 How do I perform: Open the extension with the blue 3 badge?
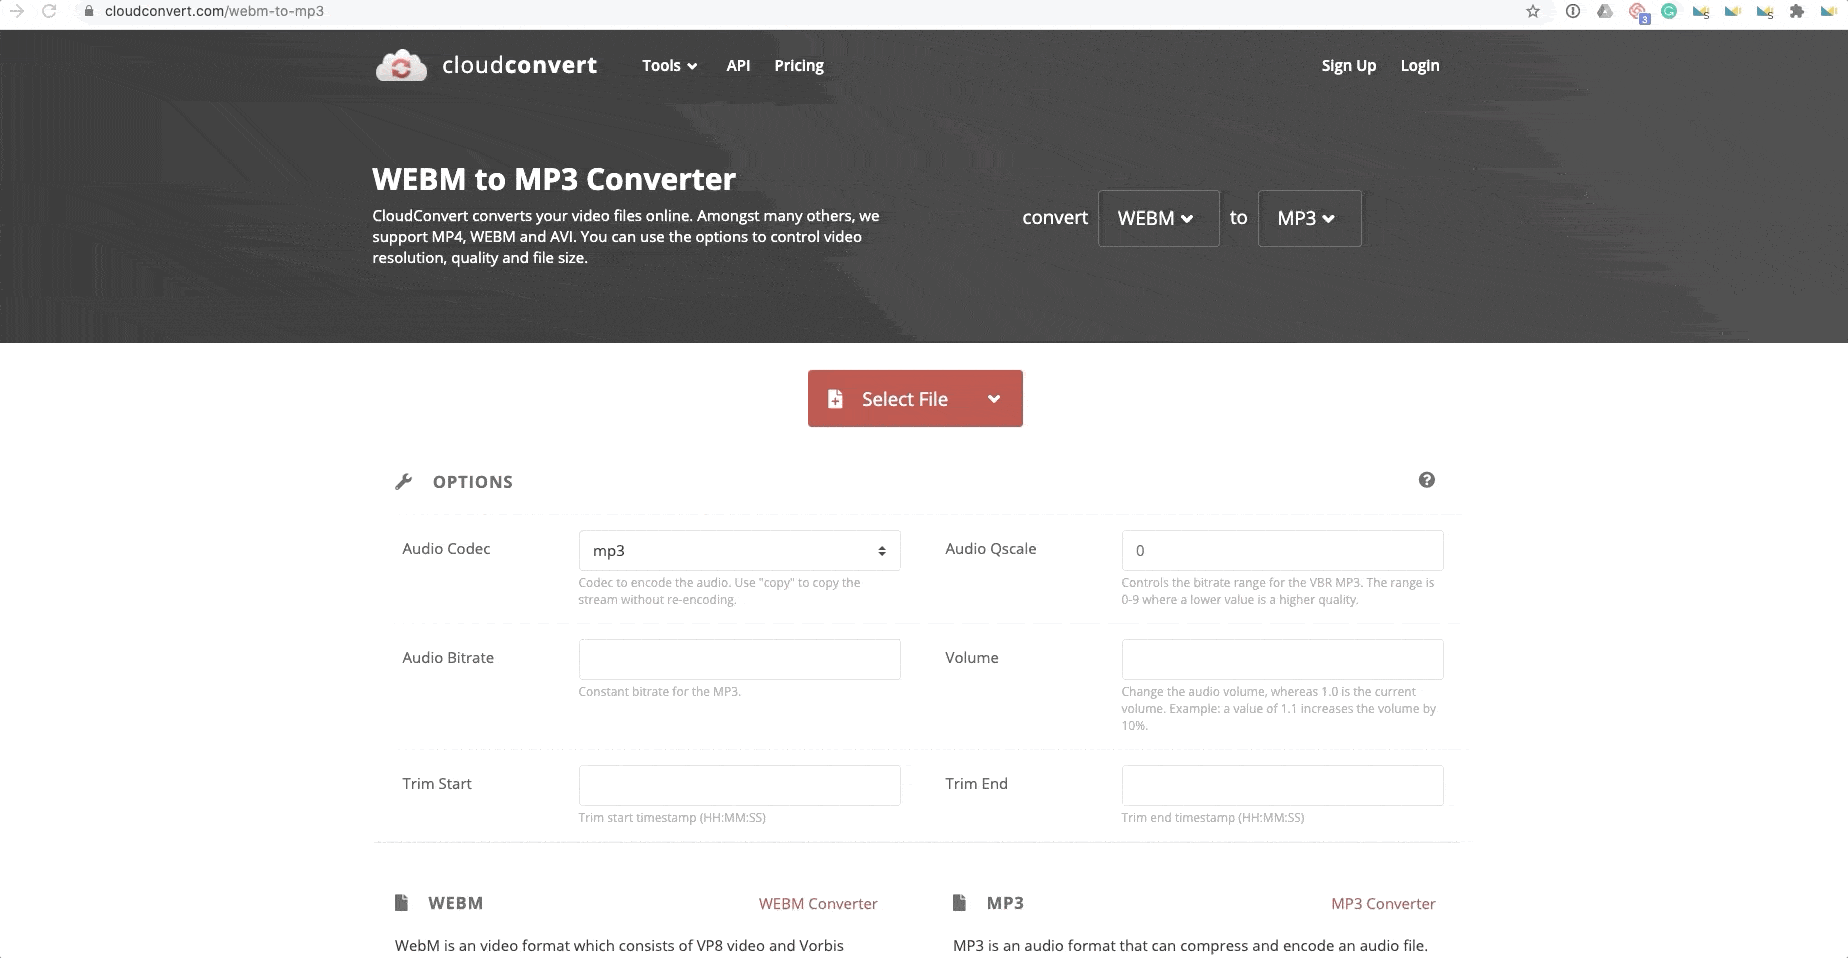1638,13
